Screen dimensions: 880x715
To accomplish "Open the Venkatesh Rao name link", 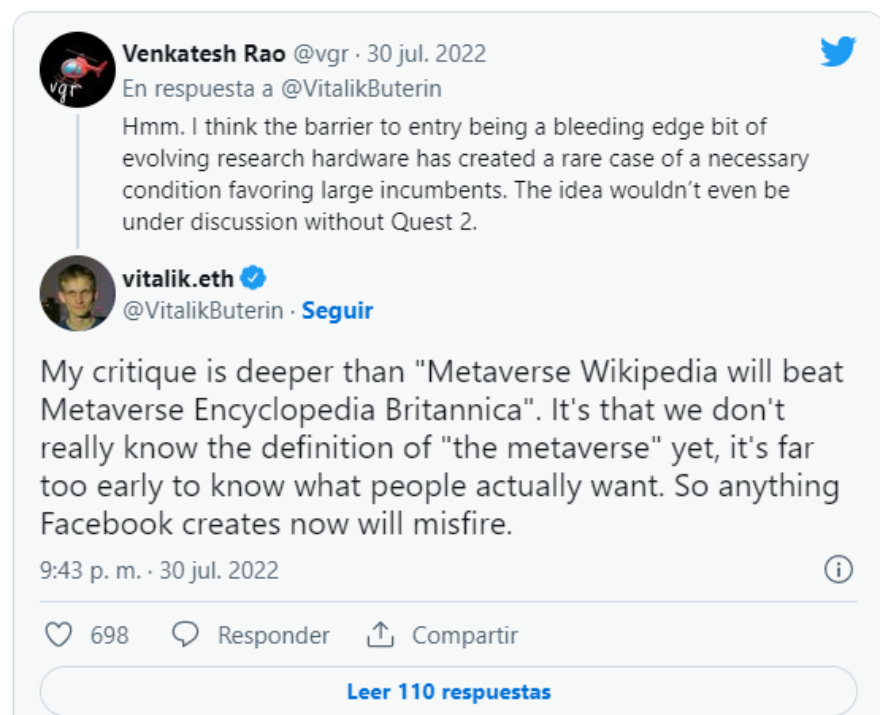I will point(205,53).
